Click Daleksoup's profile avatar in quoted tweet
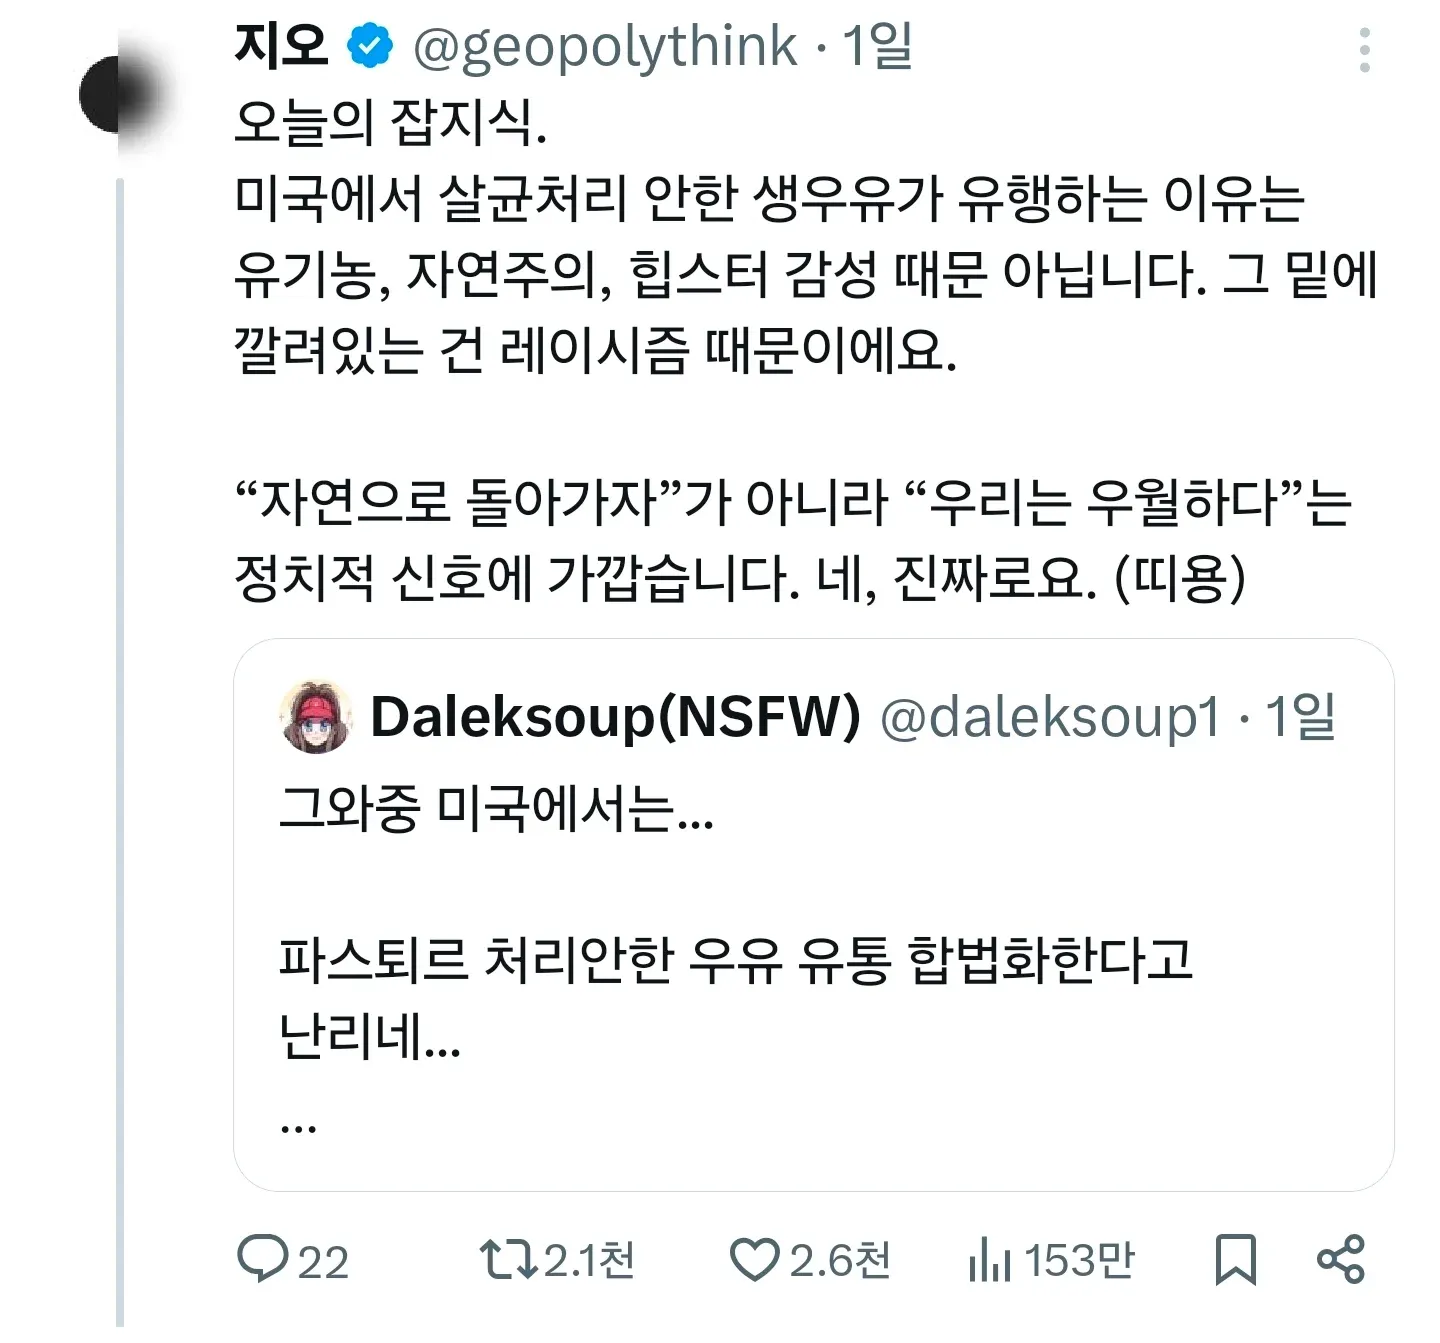 click(x=313, y=719)
